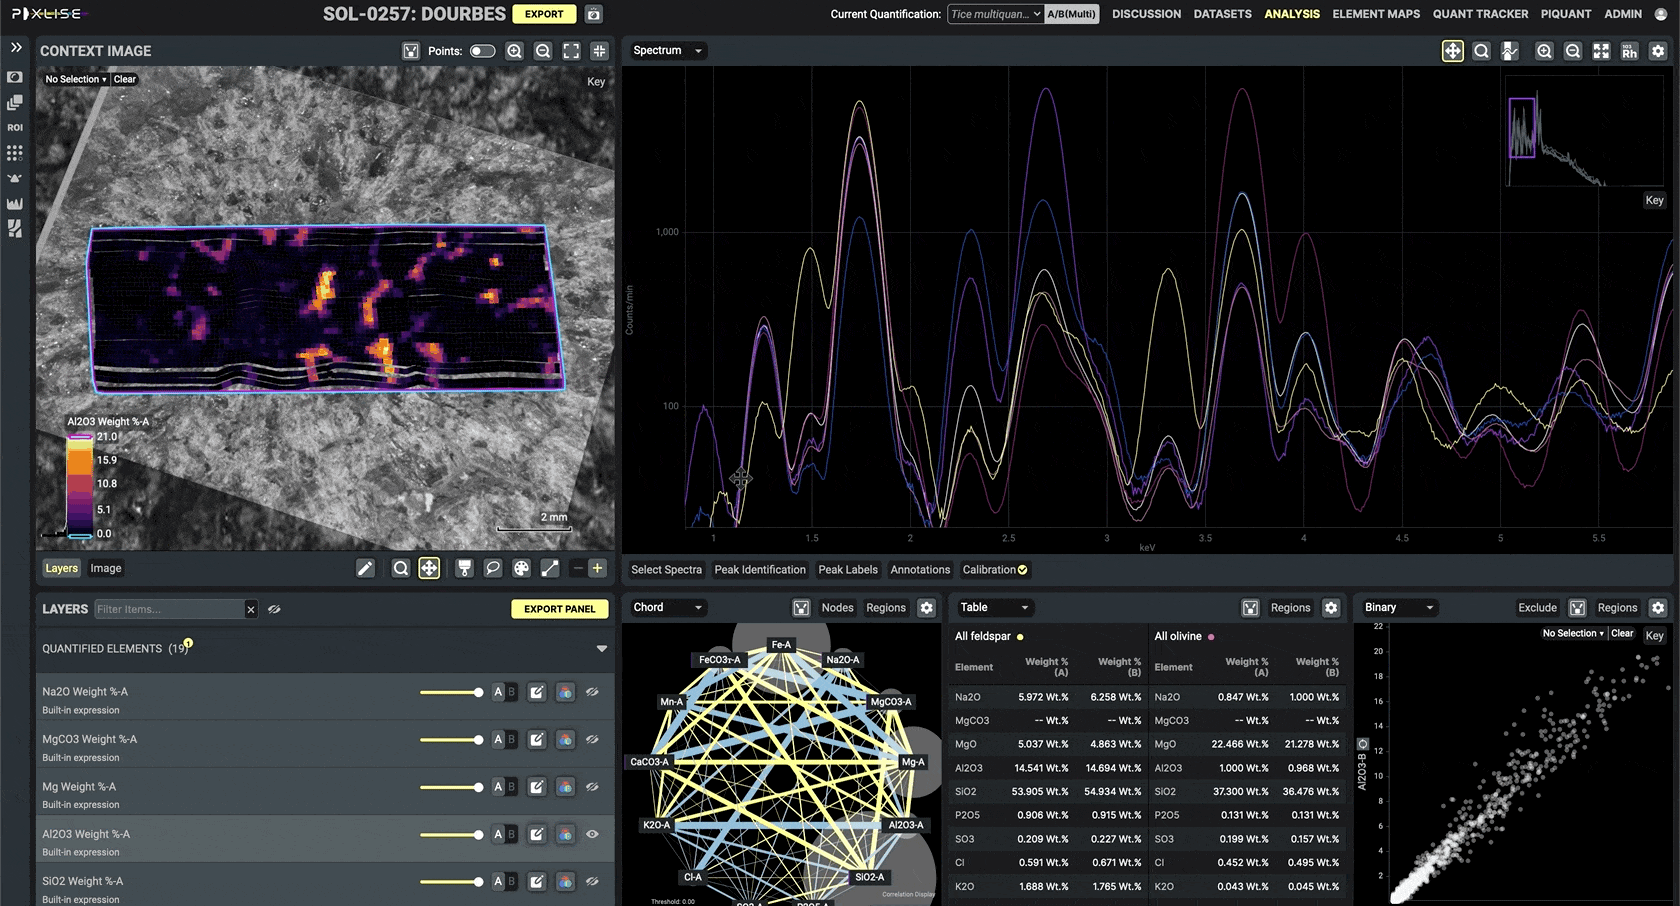The width and height of the screenshot is (1680, 906).
Task: Switch to the Discussion tab
Action: (x=1146, y=14)
